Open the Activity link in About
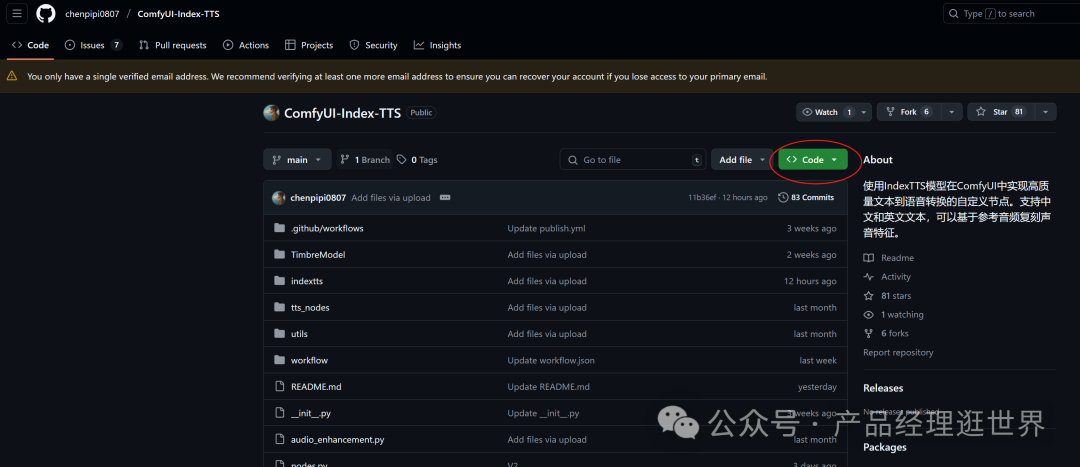The width and height of the screenshot is (1080, 467). (887, 276)
